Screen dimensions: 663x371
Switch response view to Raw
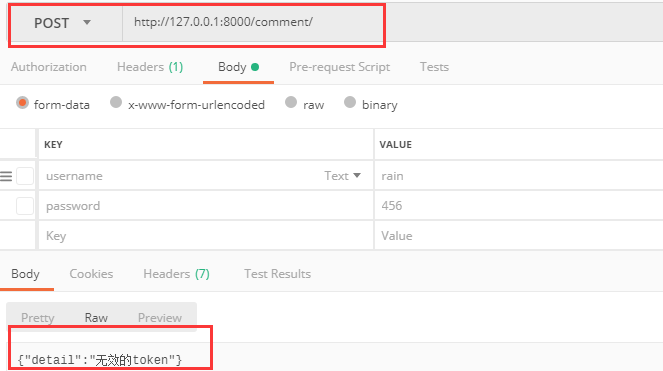click(x=96, y=318)
